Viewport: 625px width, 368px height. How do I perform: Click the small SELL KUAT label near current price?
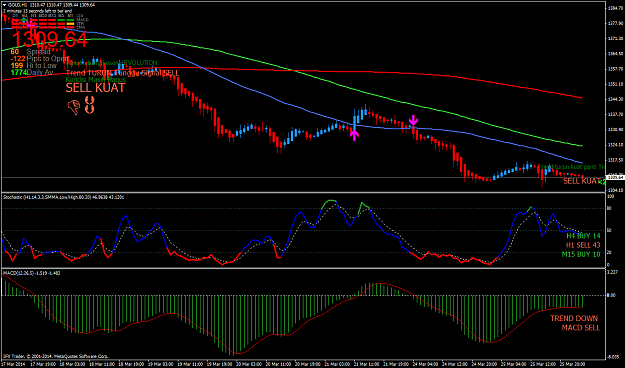pos(581,181)
